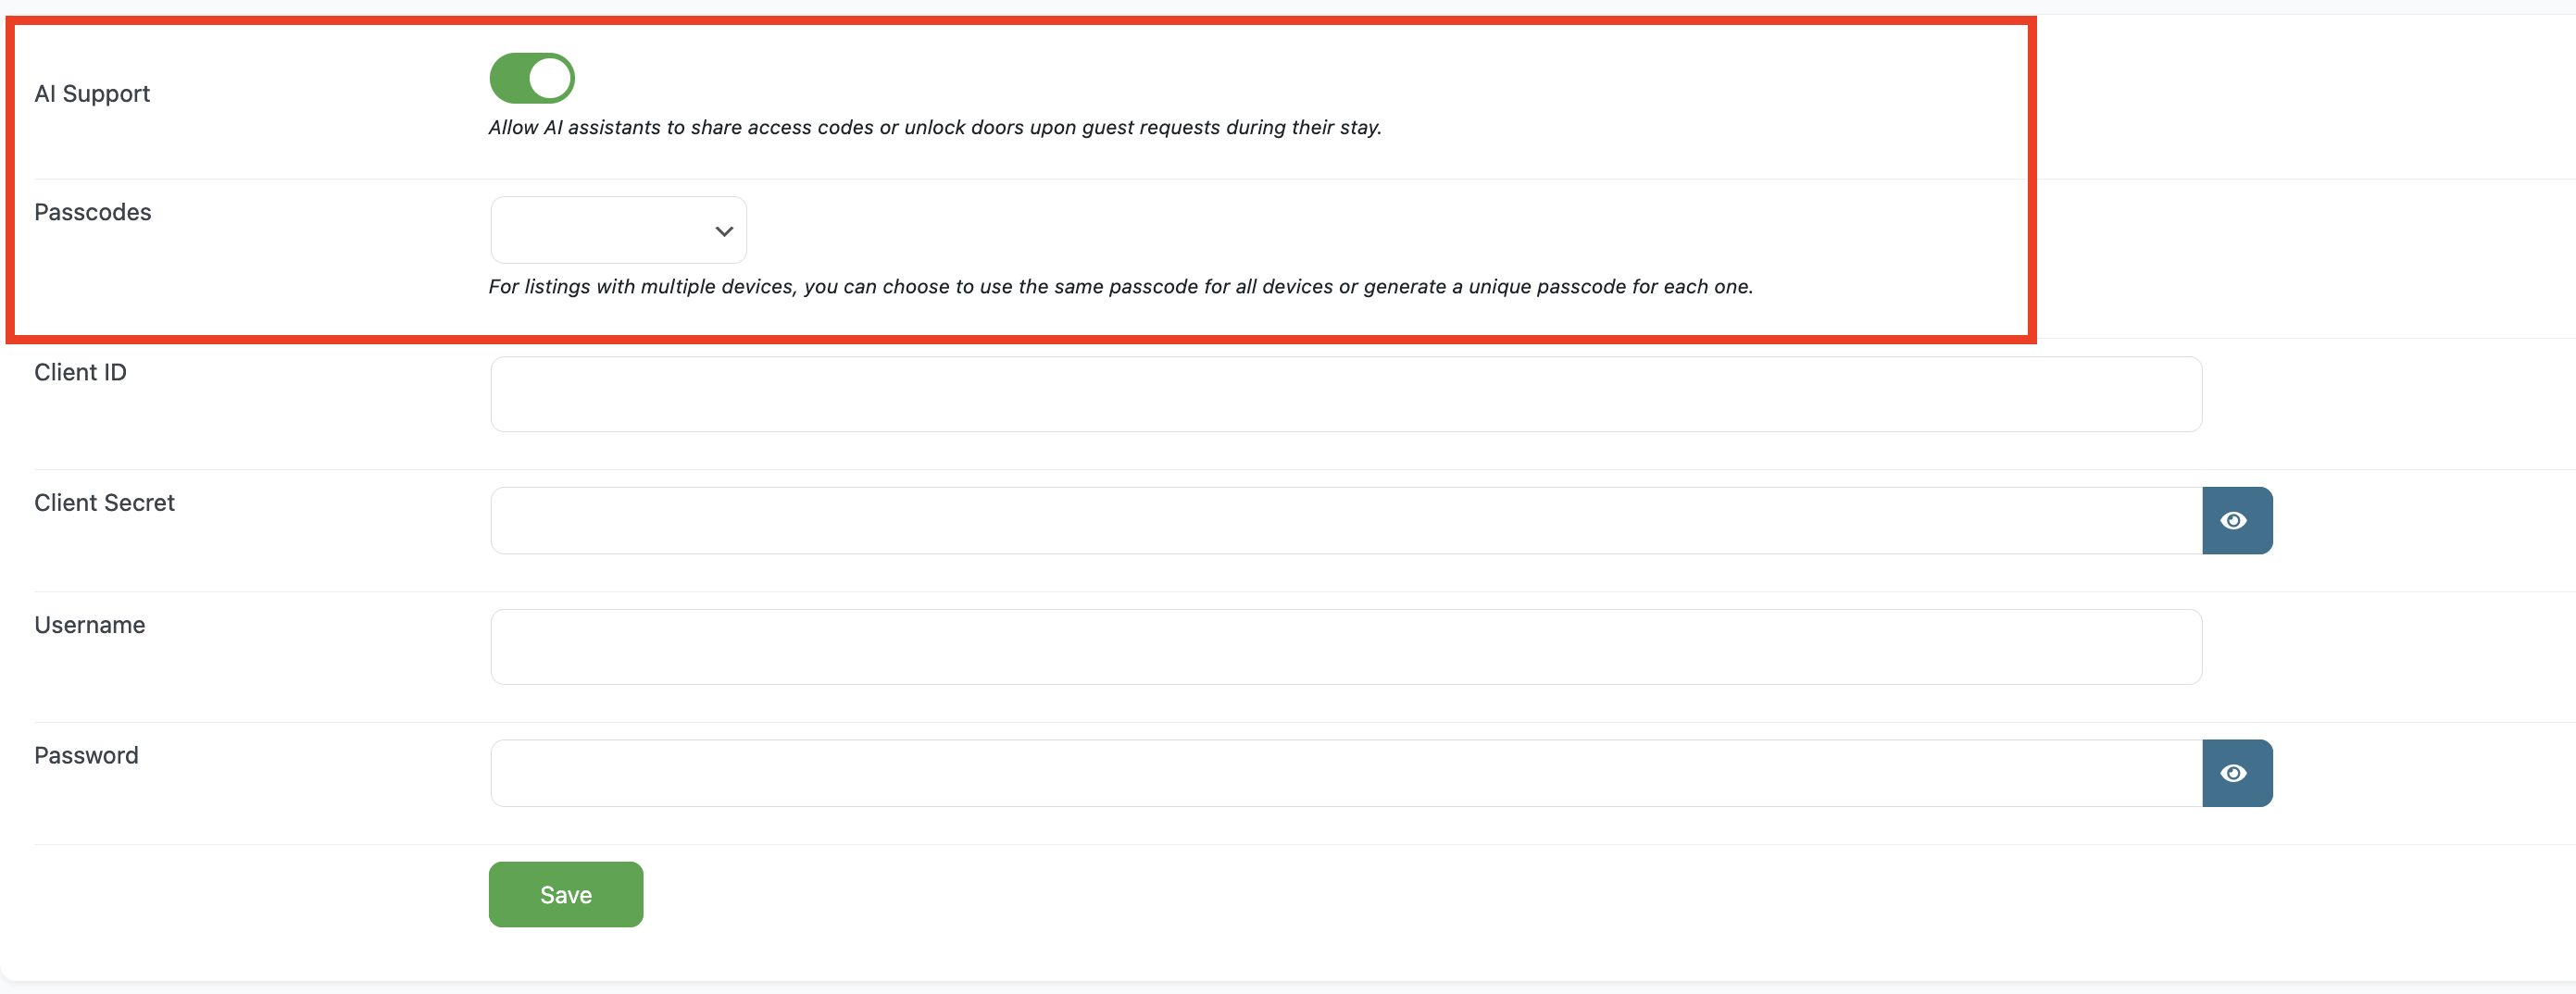Click the Username label
Image resolution: width=2576 pixels, height=994 pixels.
(90, 625)
